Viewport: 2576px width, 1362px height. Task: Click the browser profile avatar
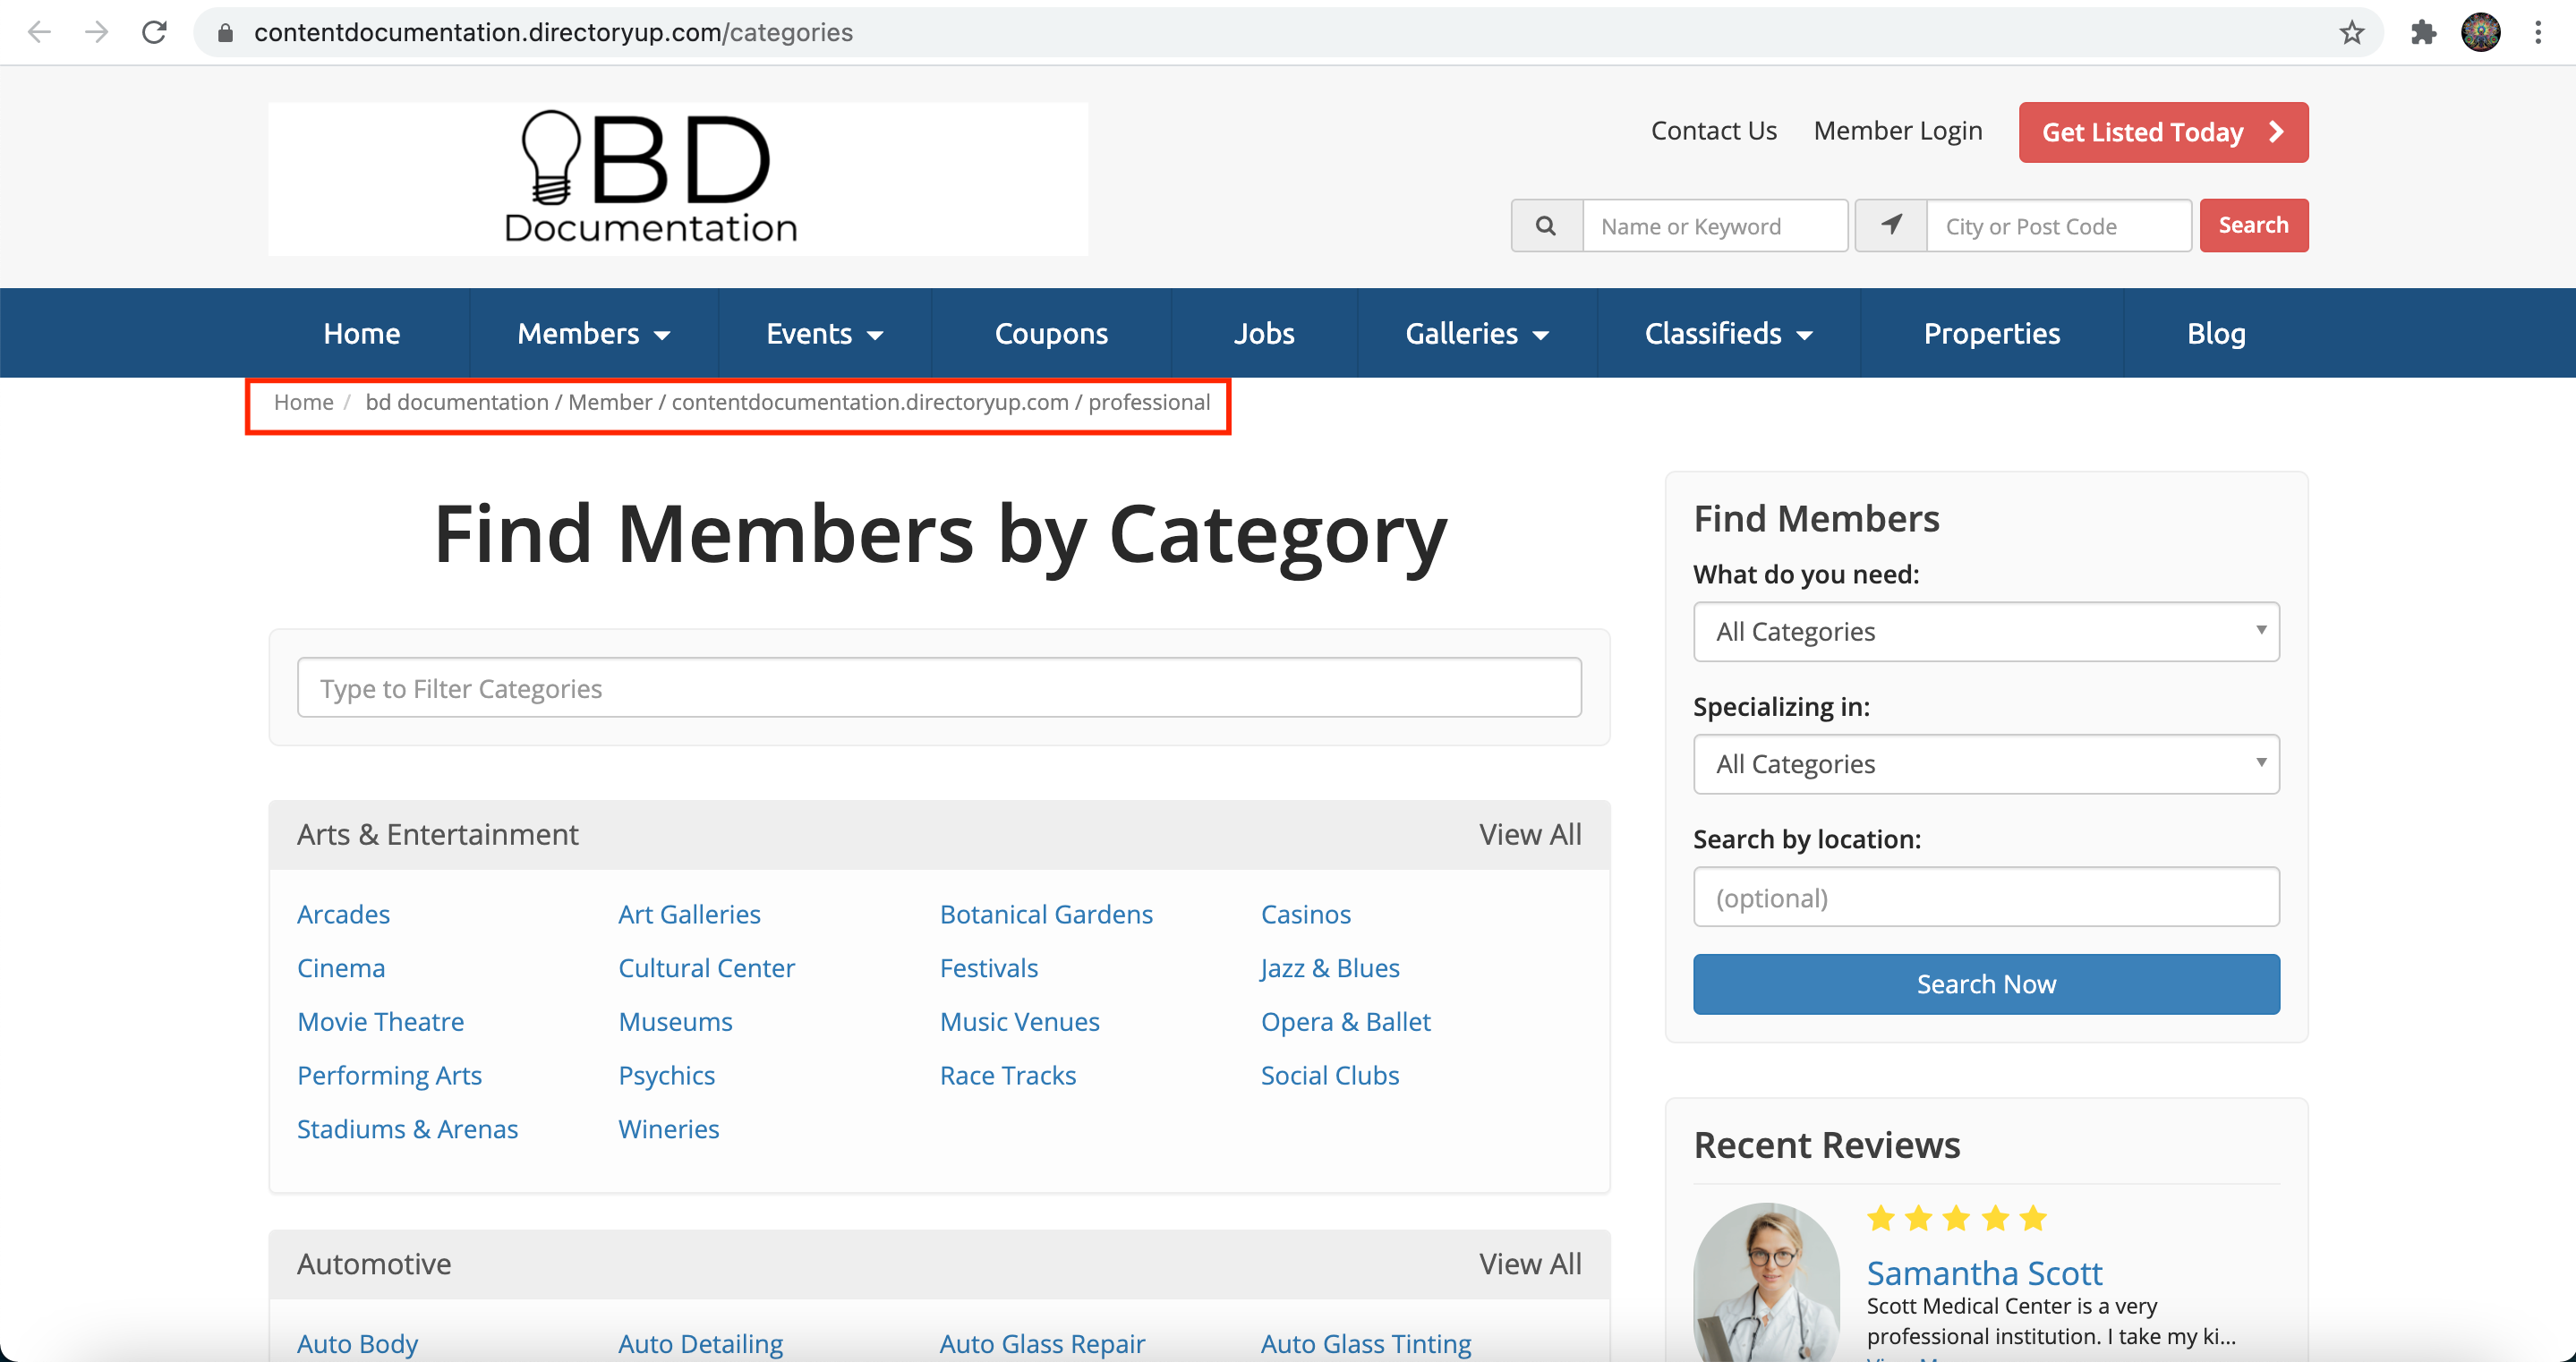pos(2480,32)
